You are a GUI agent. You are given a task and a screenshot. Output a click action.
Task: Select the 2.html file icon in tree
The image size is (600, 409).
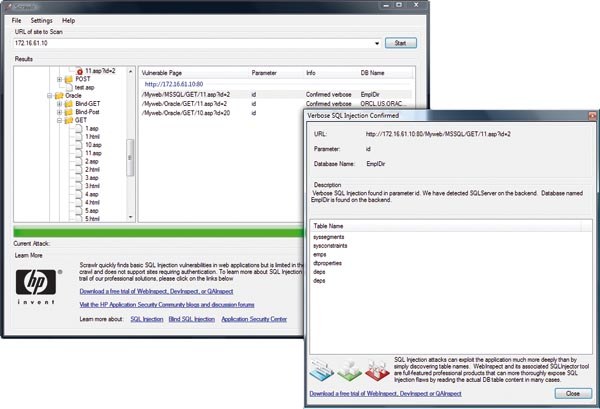click(x=78, y=169)
